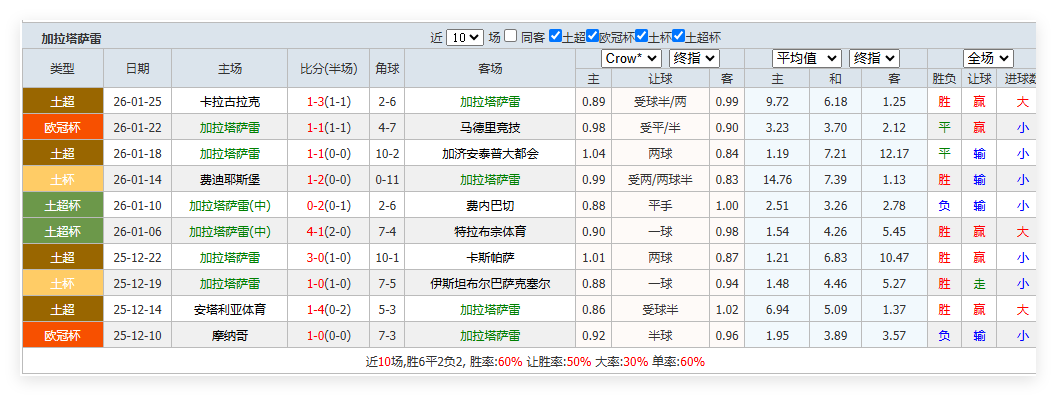Click the 加拉塔萨雷 team title
This screenshot has height=396, width=1056.
point(71,38)
